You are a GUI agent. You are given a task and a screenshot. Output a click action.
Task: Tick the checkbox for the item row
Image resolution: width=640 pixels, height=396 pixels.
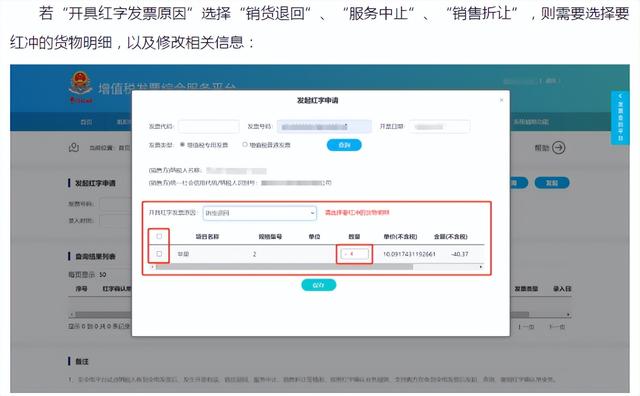coord(159,254)
